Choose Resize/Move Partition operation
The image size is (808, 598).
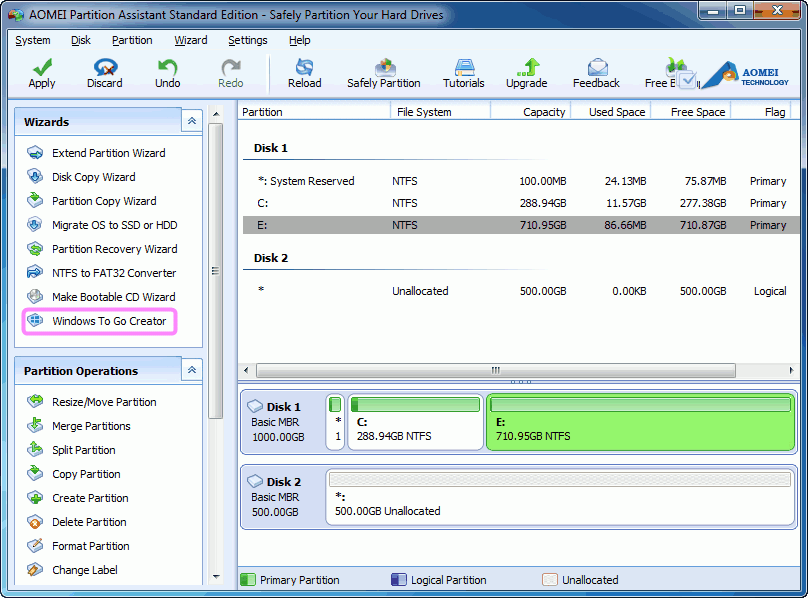click(92, 402)
